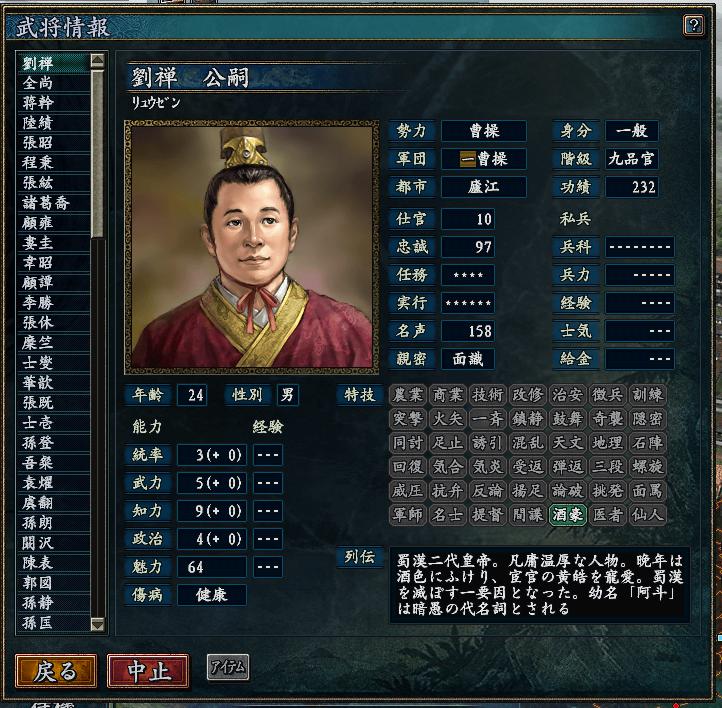722x708 pixels.
Task: Select 虞翻 in the officer list
Action: coord(53,503)
